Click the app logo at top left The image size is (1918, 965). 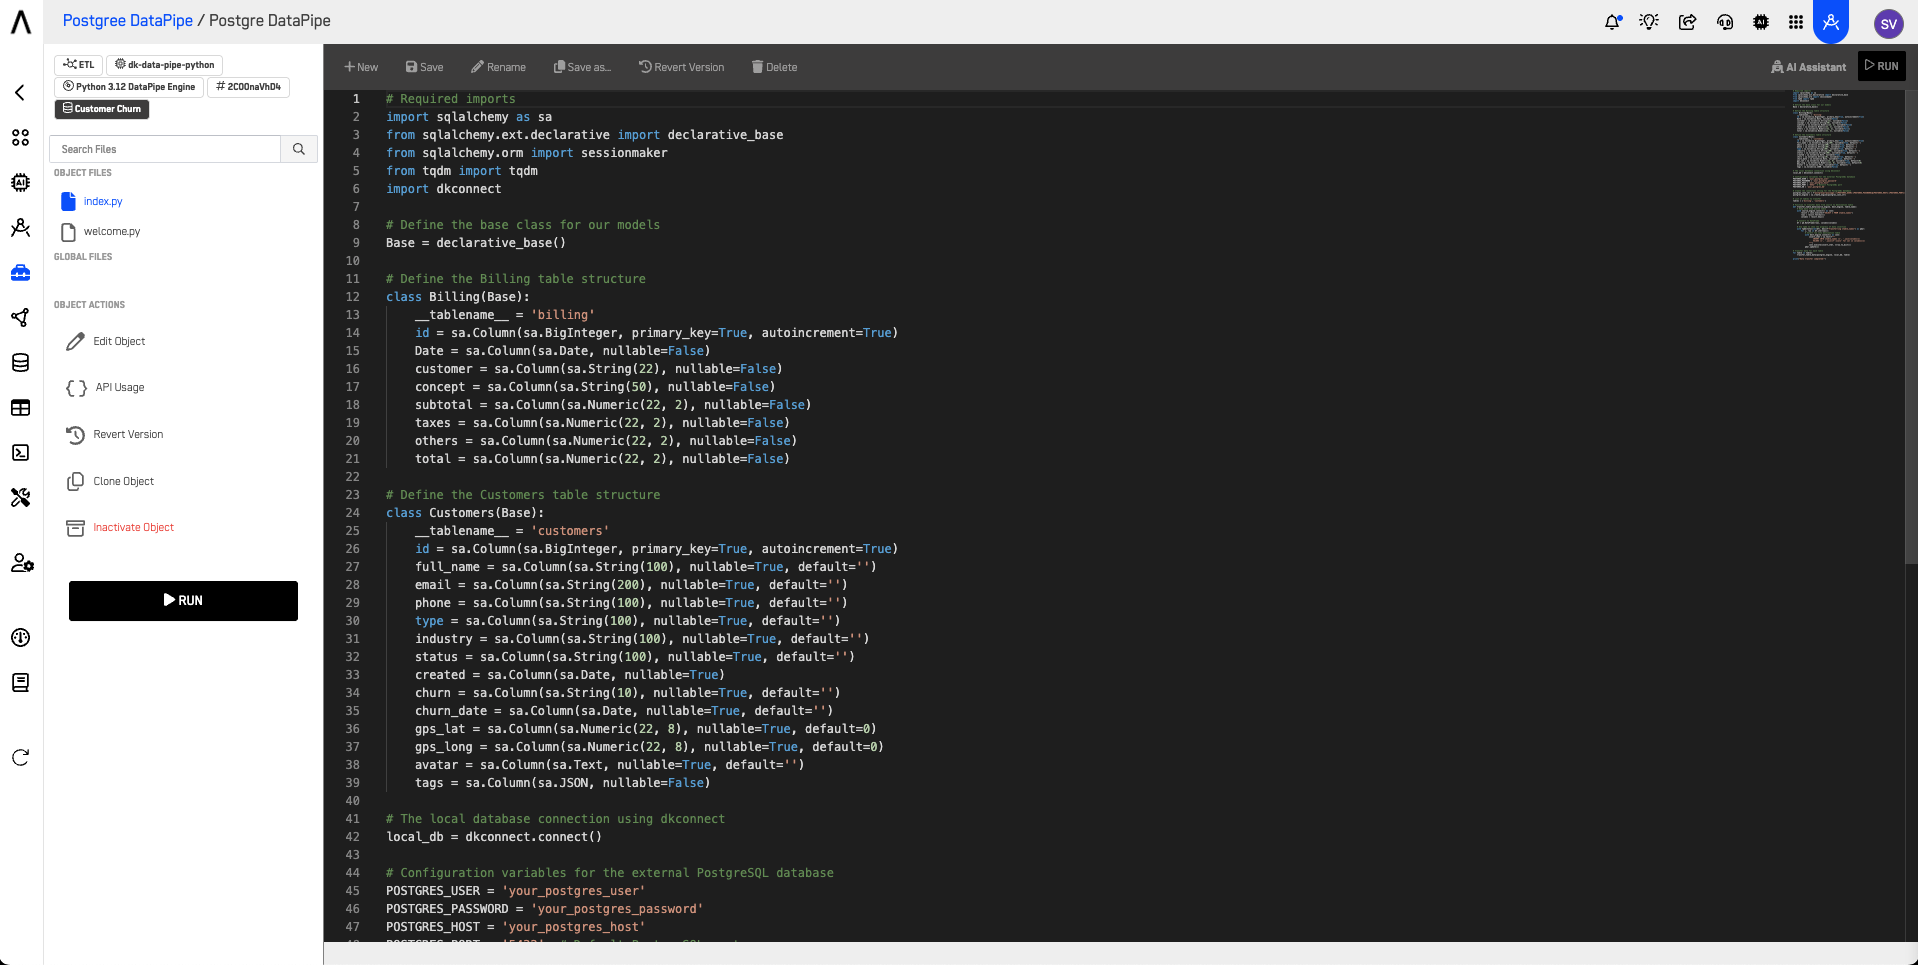pyautogui.click(x=21, y=22)
